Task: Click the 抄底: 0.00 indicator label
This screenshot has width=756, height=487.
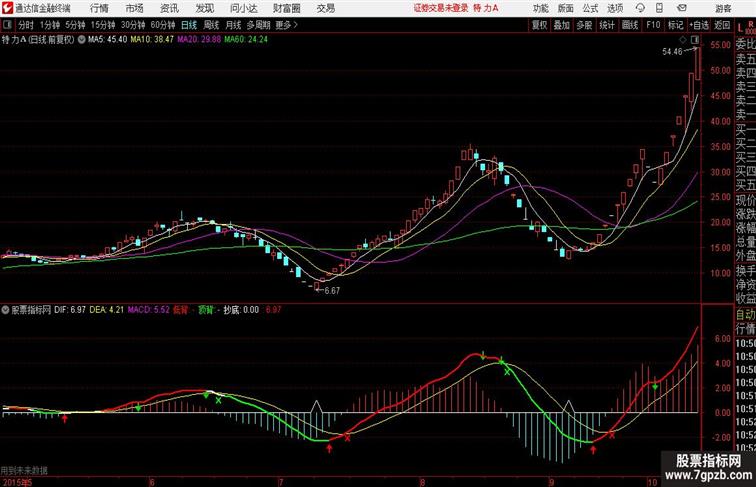Action: click(x=241, y=310)
